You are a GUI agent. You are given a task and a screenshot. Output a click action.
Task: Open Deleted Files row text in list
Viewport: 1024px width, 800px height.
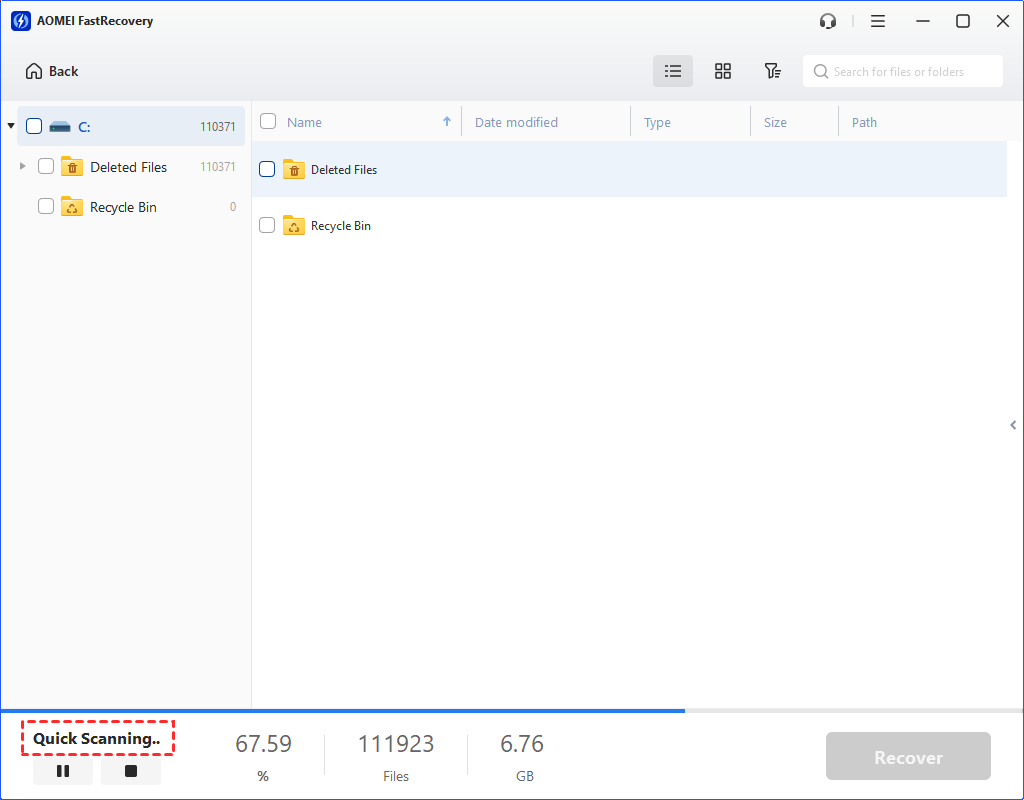coord(344,170)
